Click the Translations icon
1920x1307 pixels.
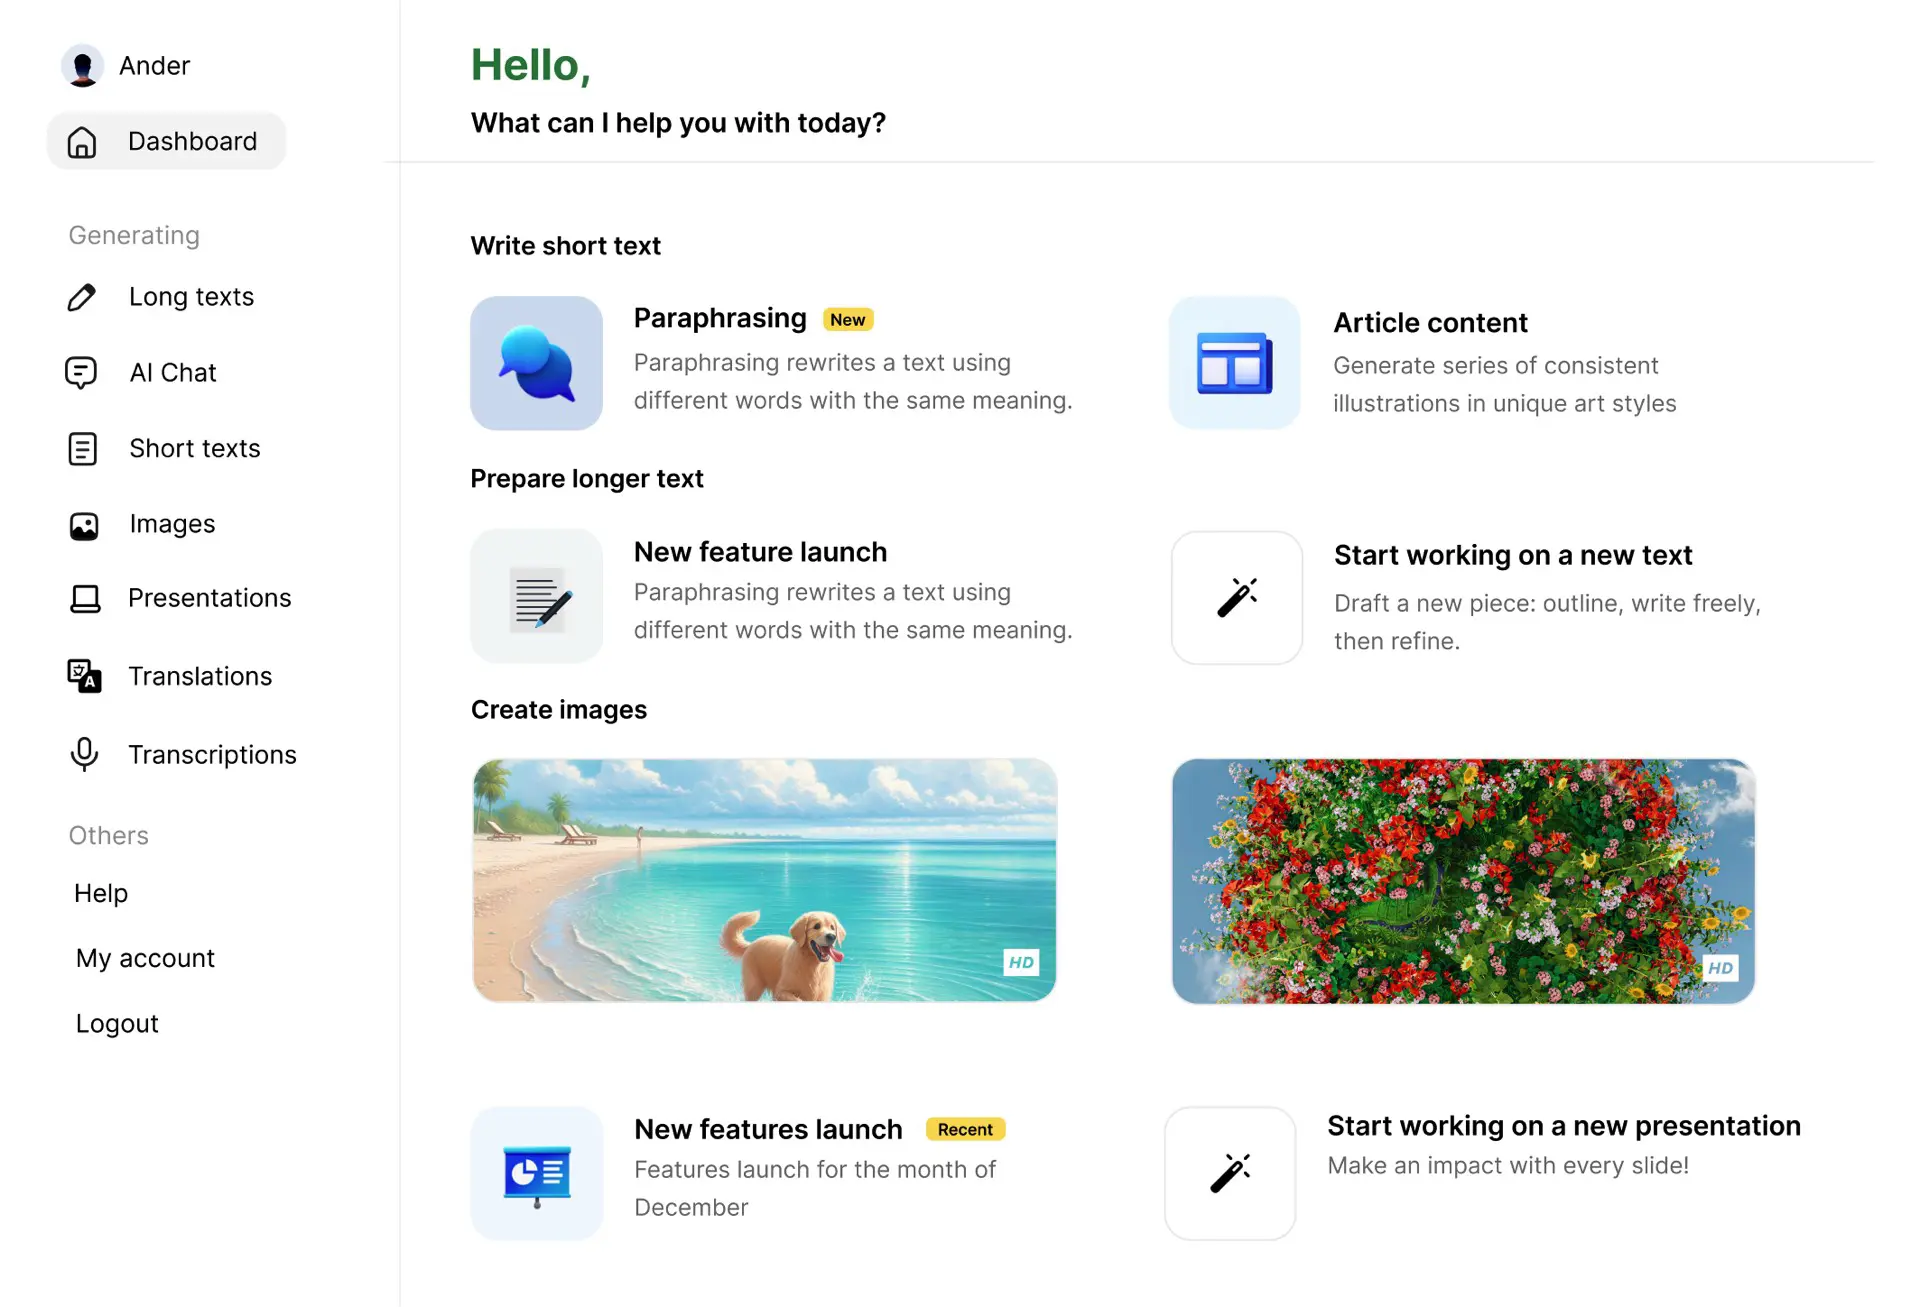pos(85,675)
